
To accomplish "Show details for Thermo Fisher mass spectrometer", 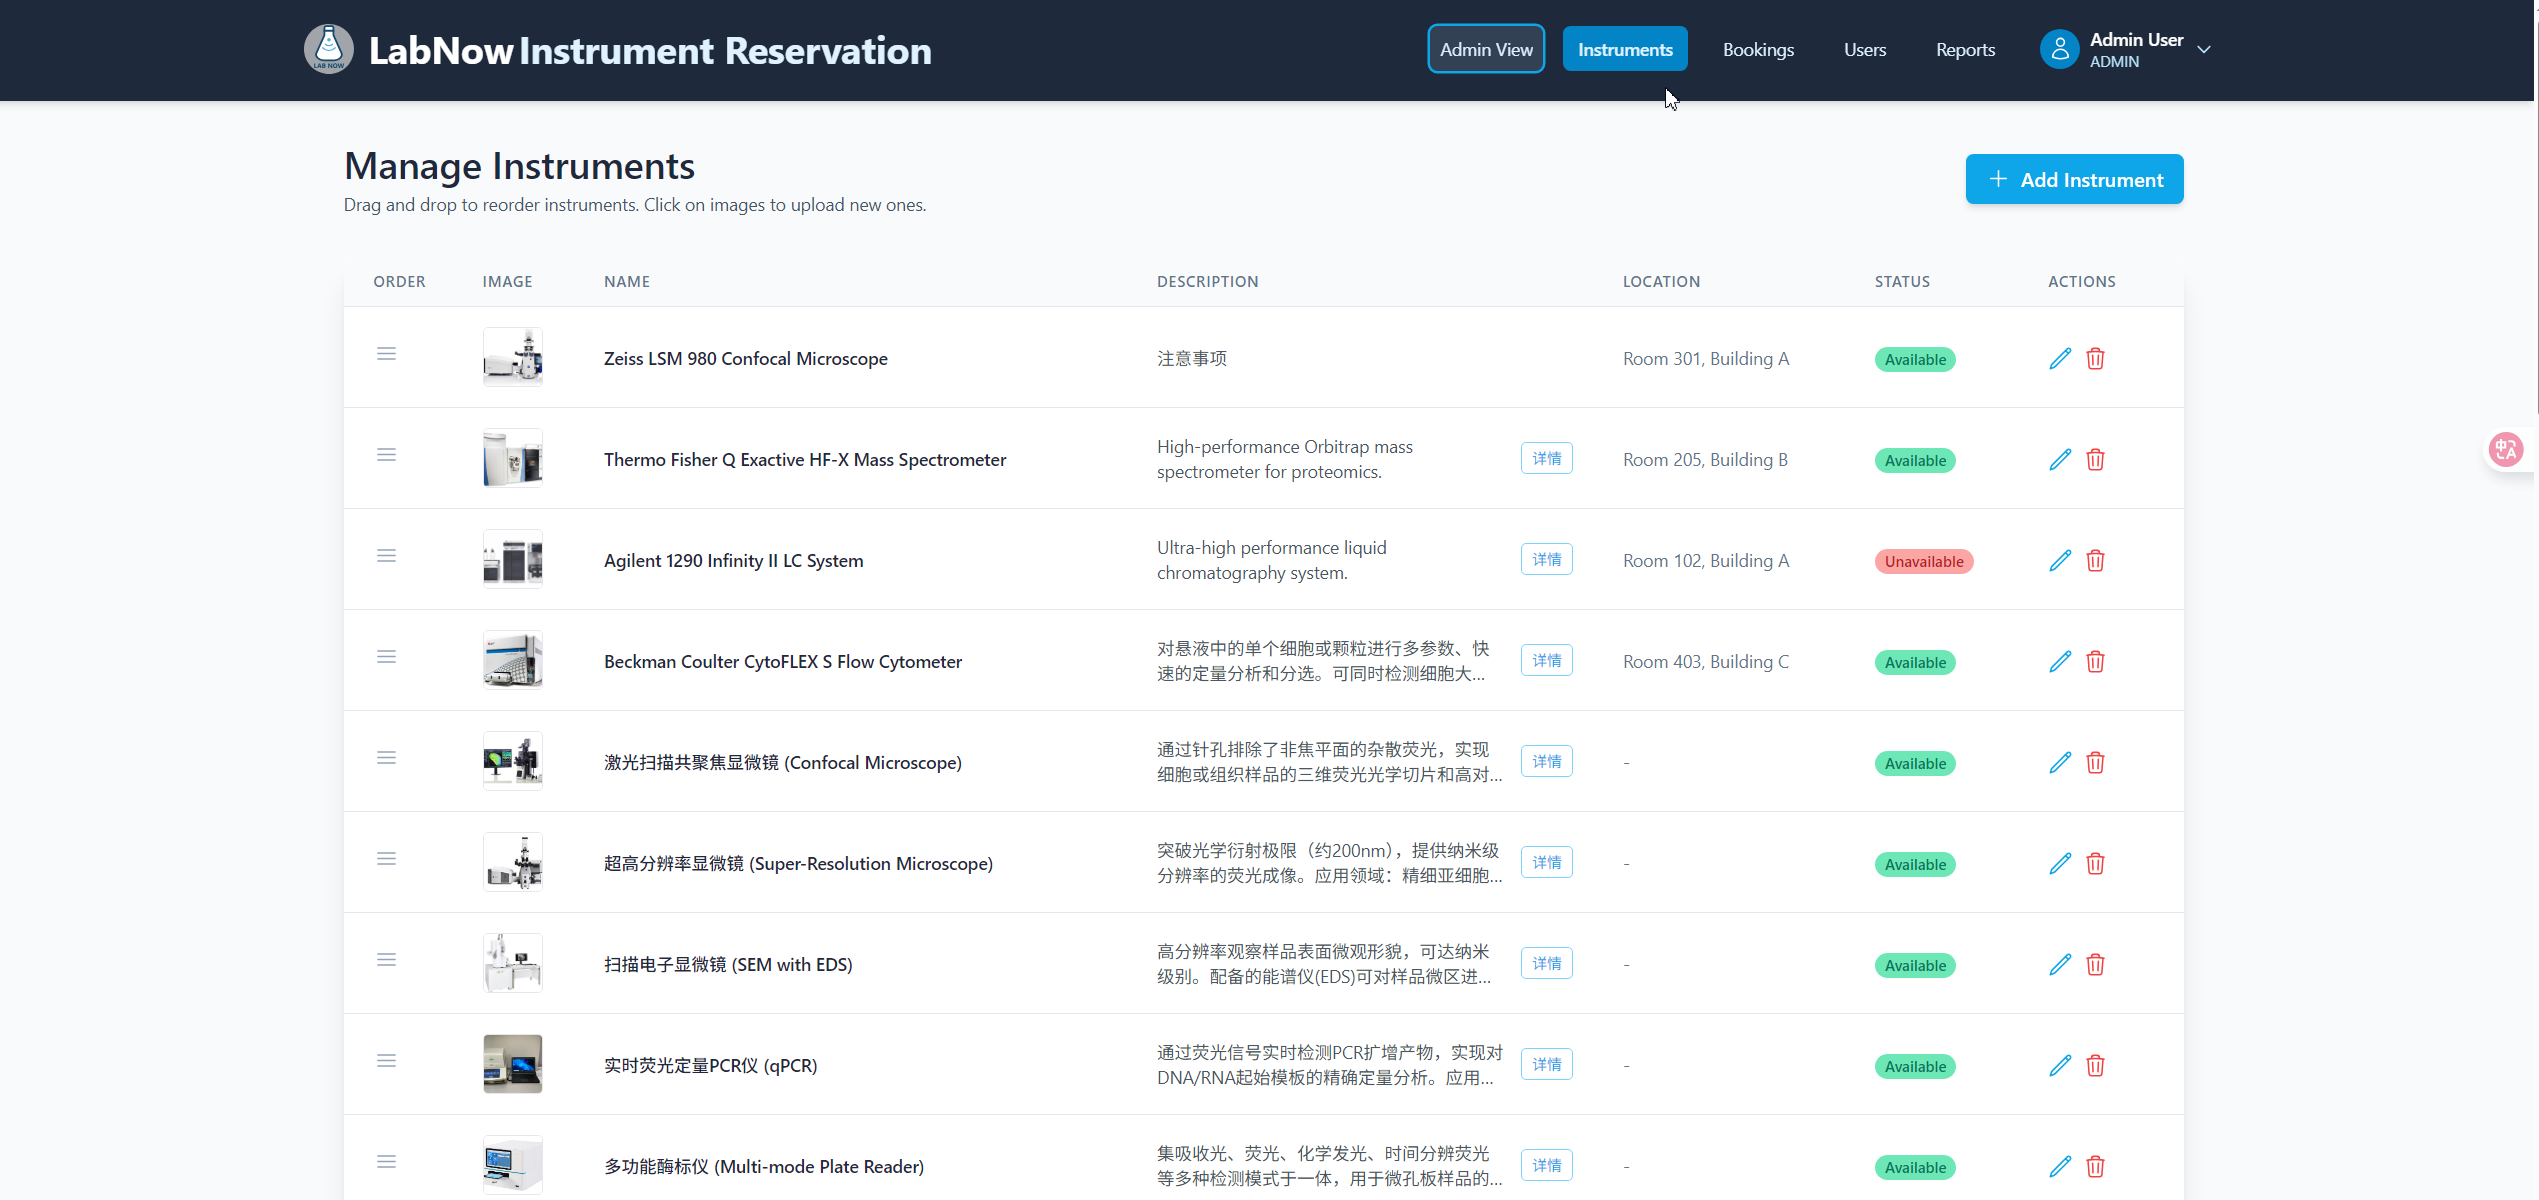I will pyautogui.click(x=1546, y=458).
